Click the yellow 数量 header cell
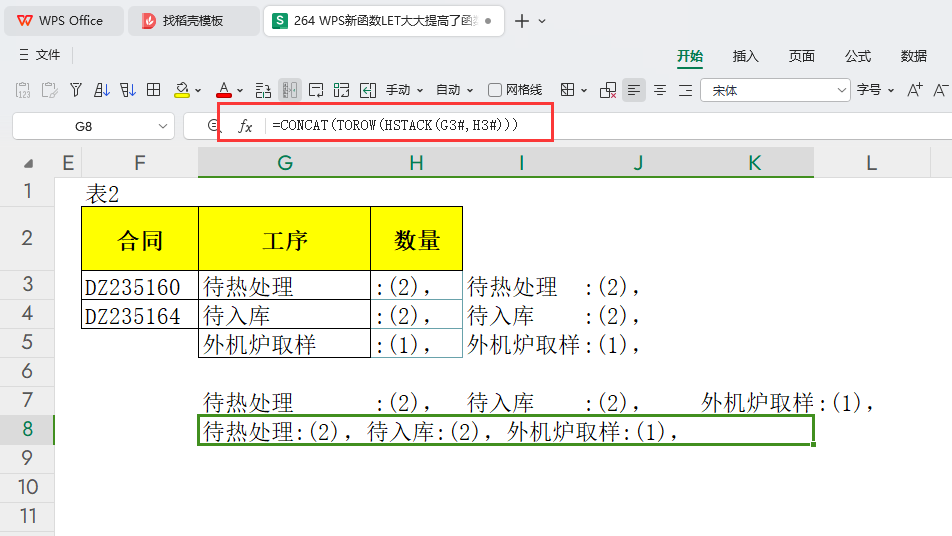Image resolution: width=952 pixels, height=536 pixels. (x=416, y=239)
